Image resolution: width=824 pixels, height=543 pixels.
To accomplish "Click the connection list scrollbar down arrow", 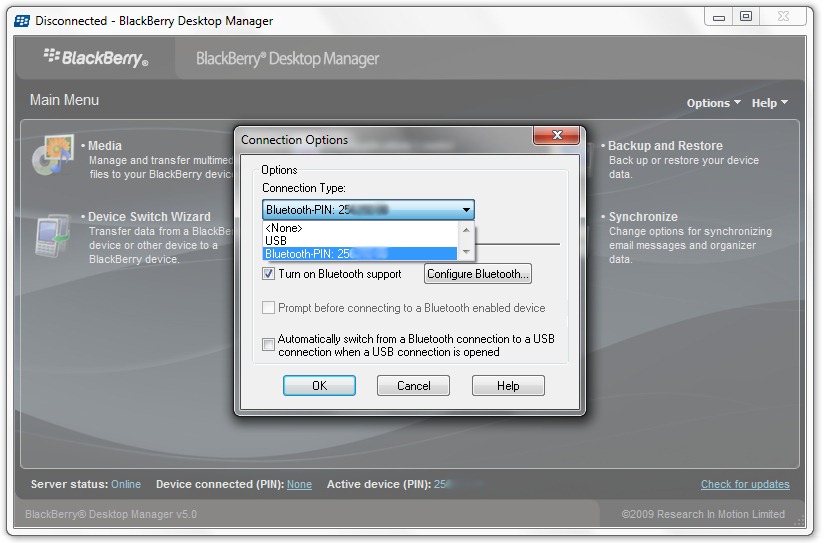I will point(466,253).
